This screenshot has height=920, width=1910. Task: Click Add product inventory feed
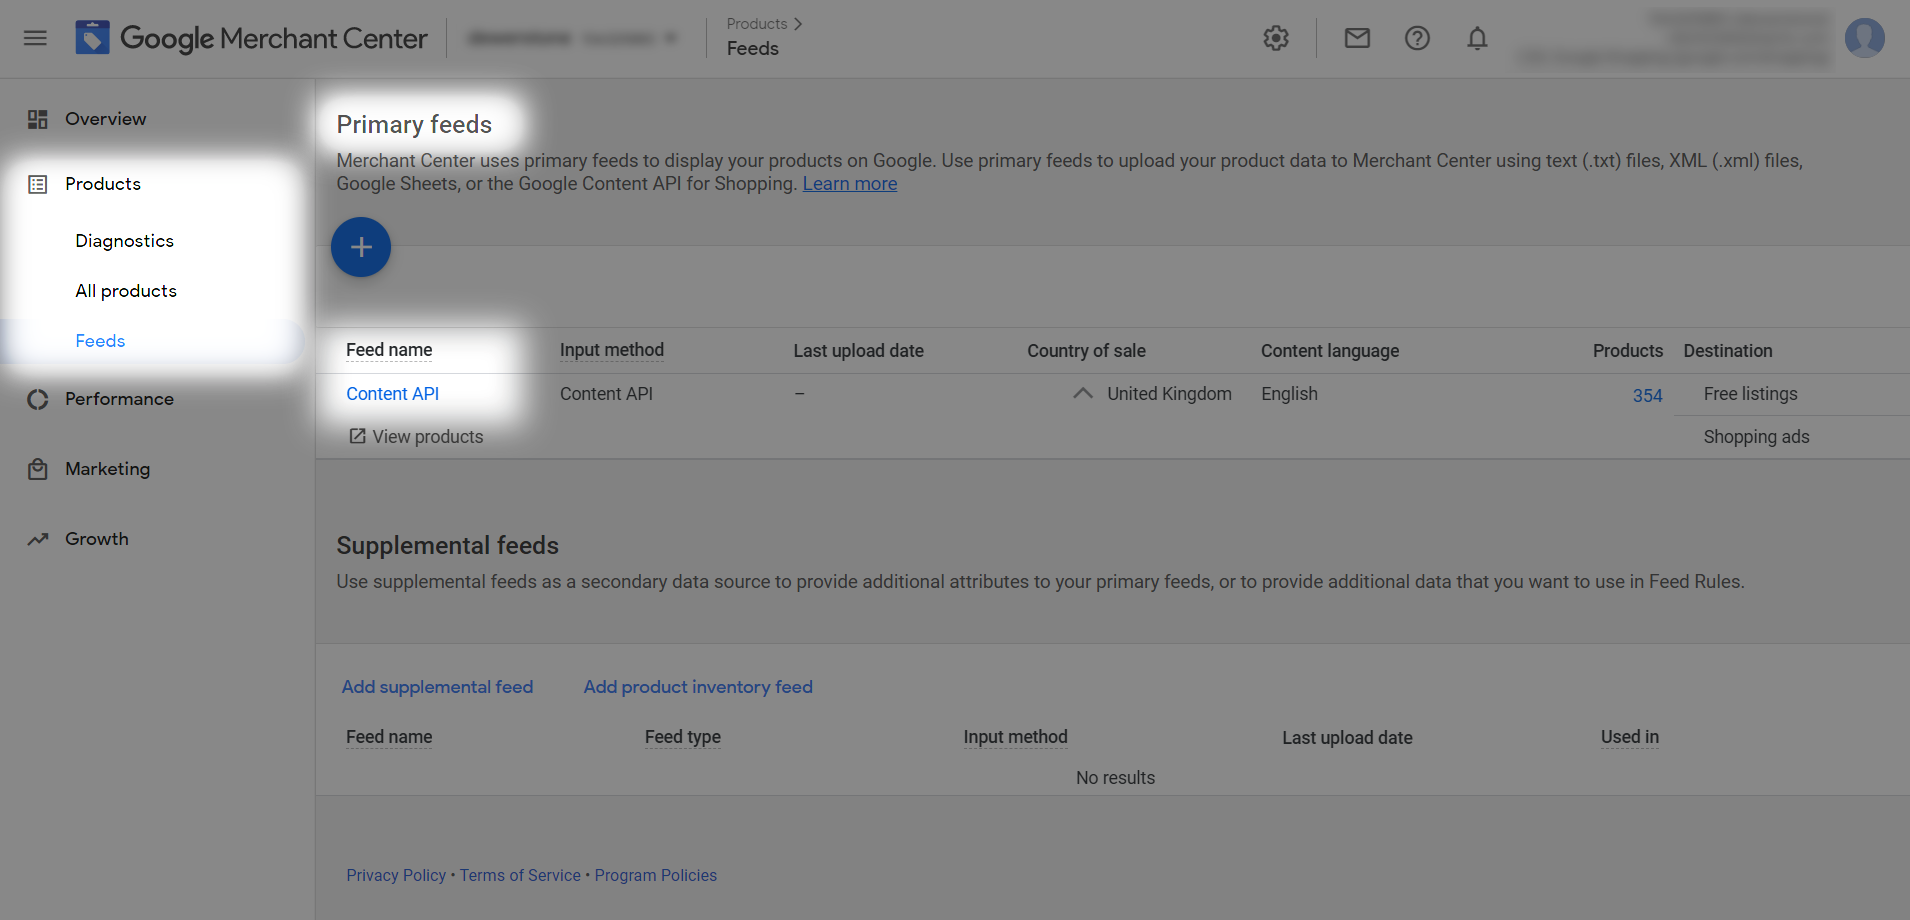pos(698,687)
